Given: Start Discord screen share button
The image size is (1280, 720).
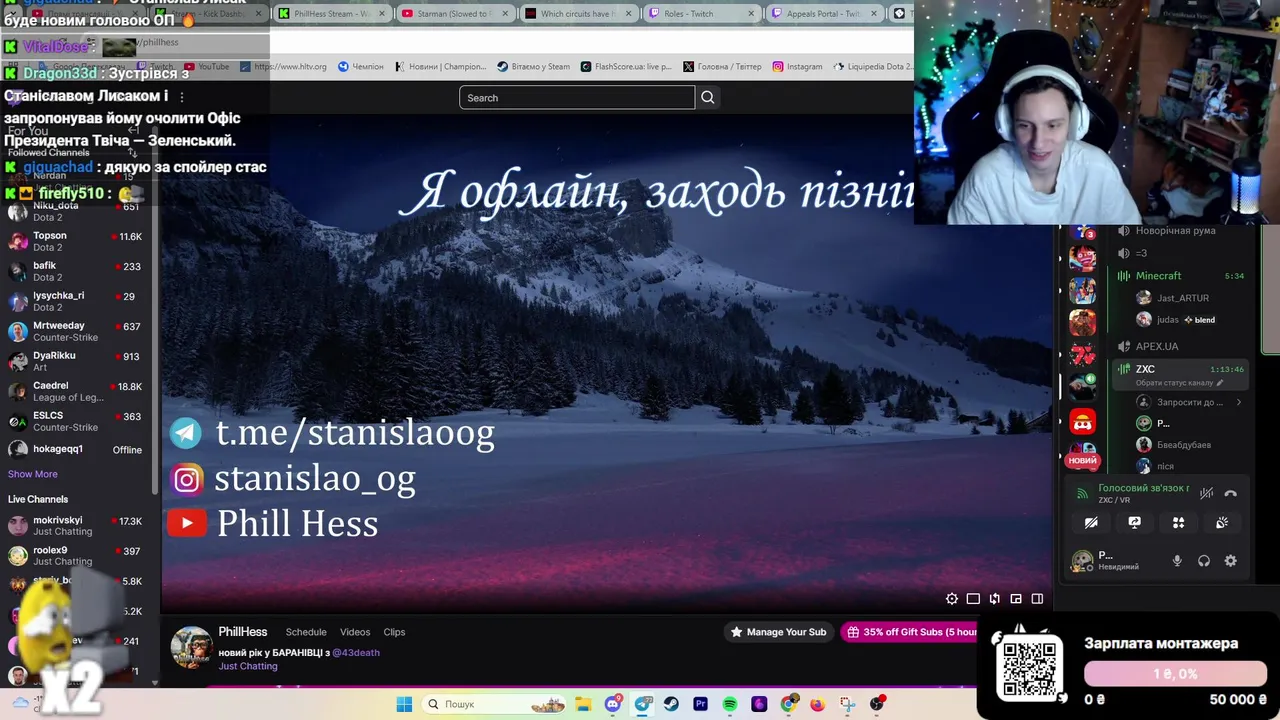Looking at the screenshot, I should (1134, 522).
